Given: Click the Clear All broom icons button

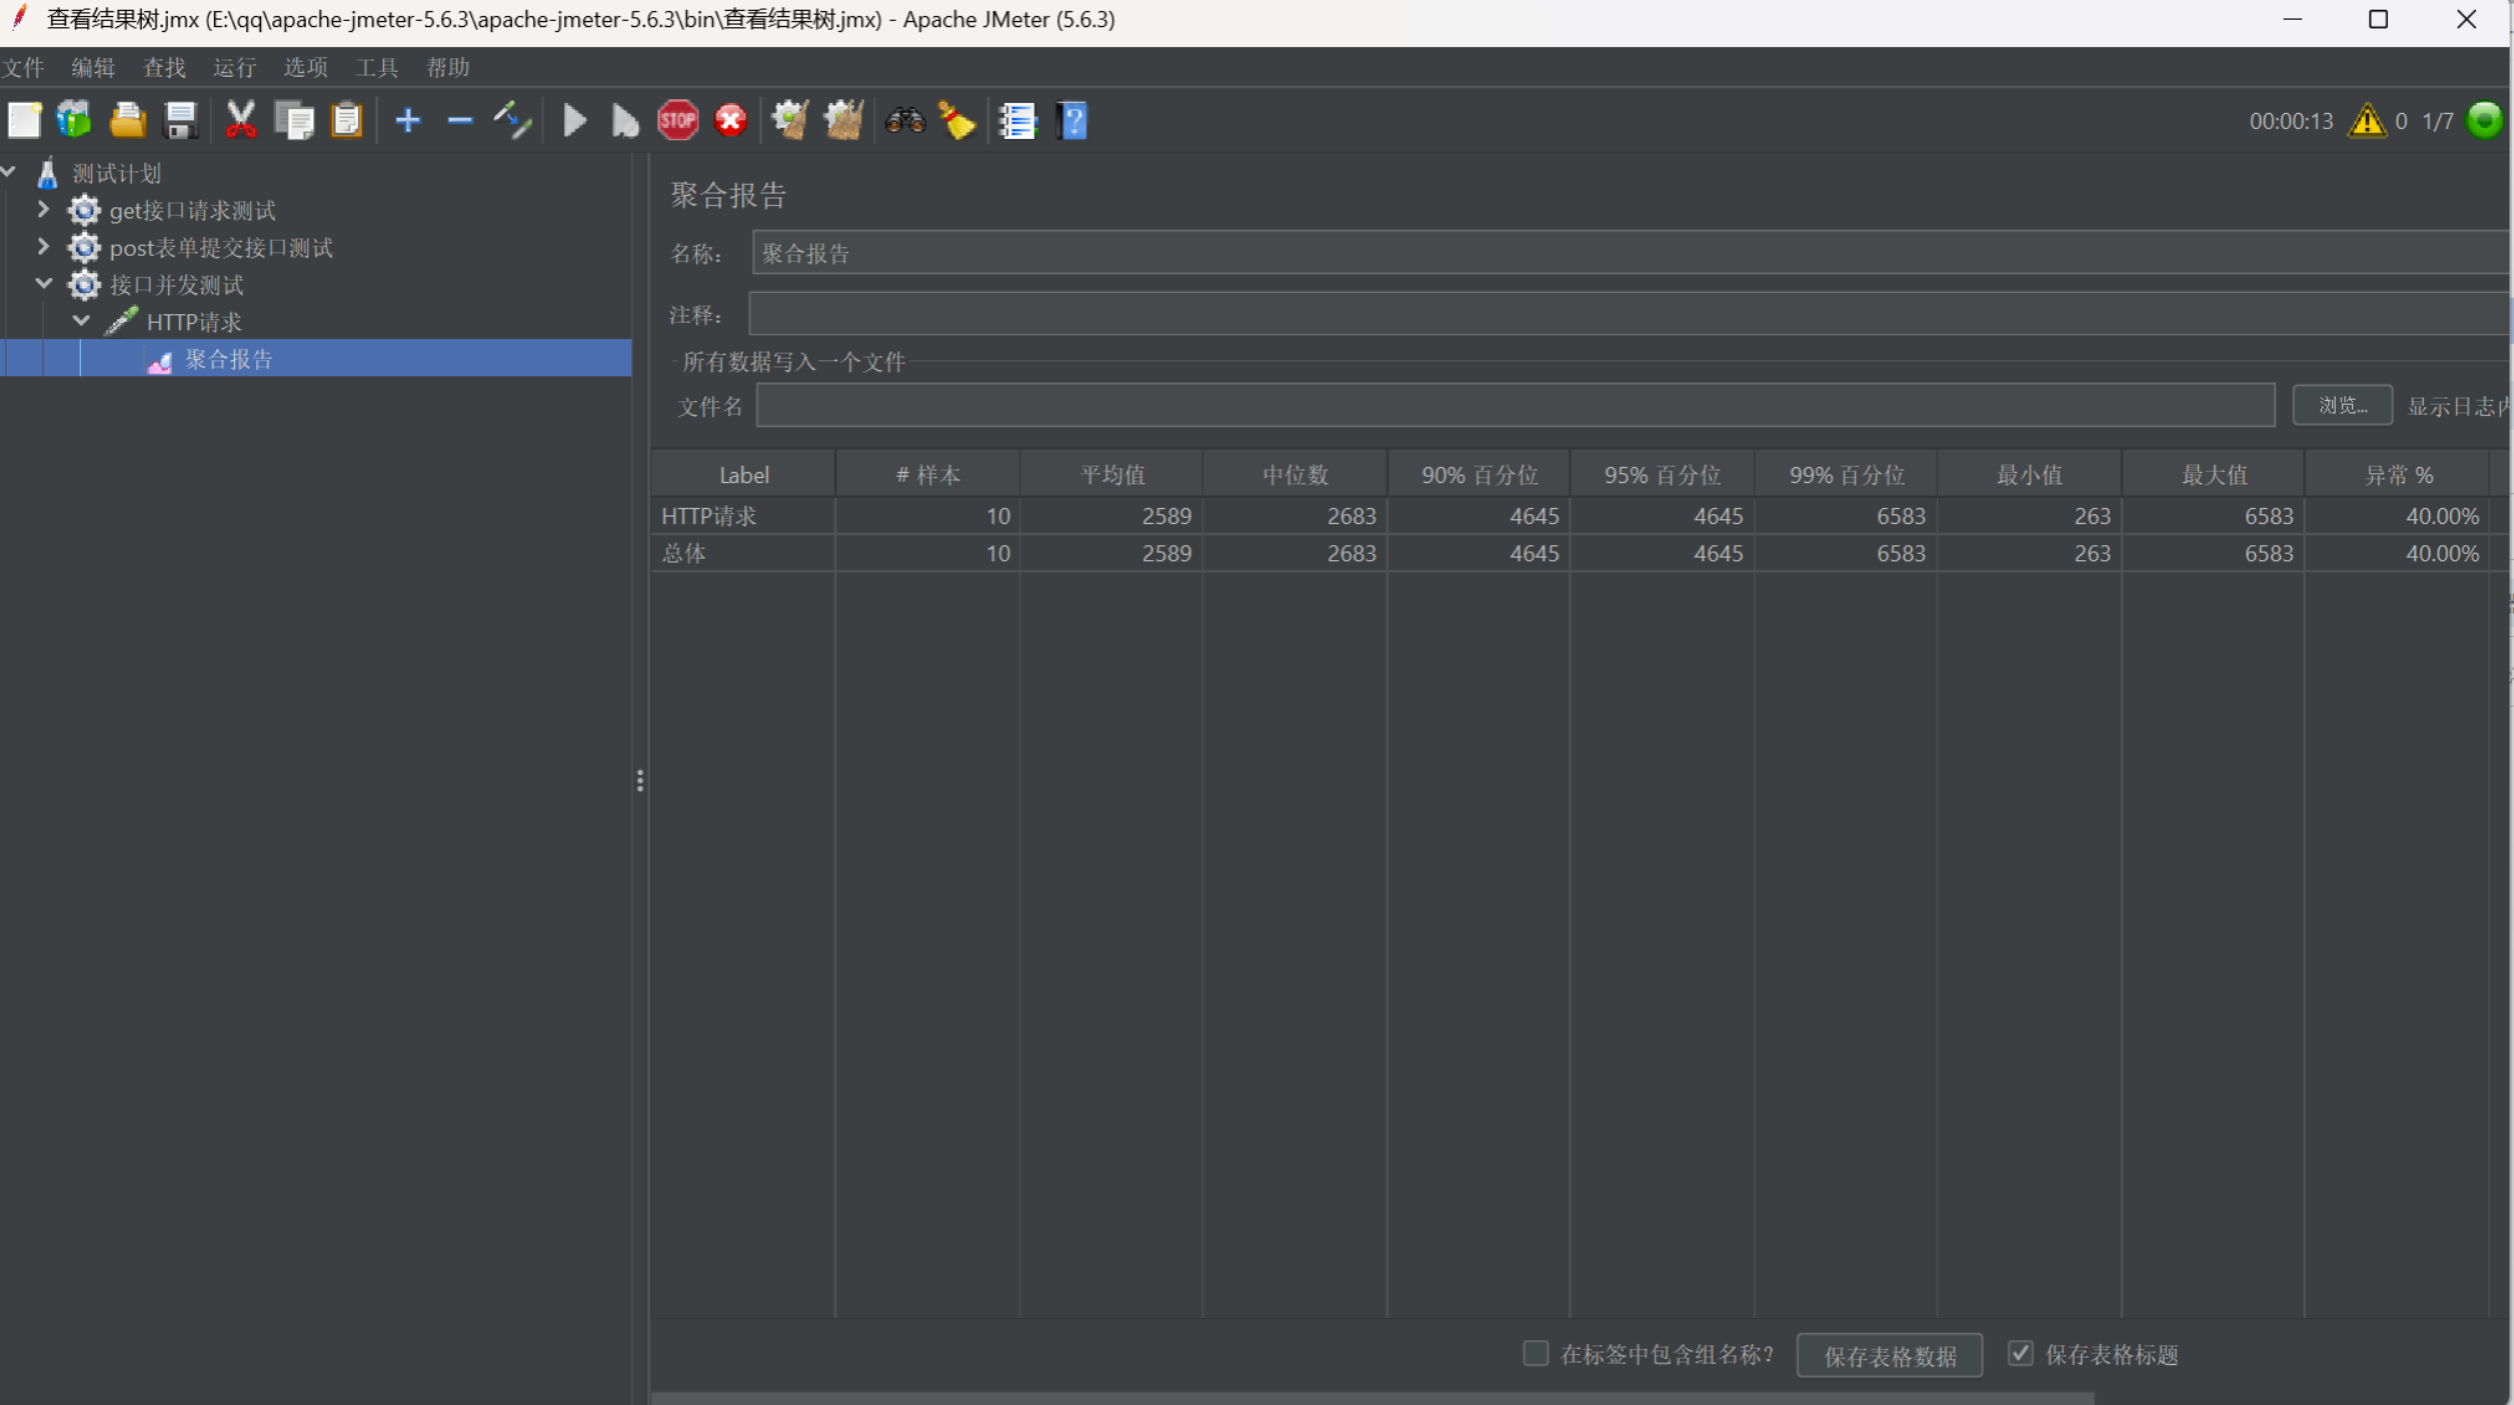Looking at the screenshot, I should pos(843,121).
